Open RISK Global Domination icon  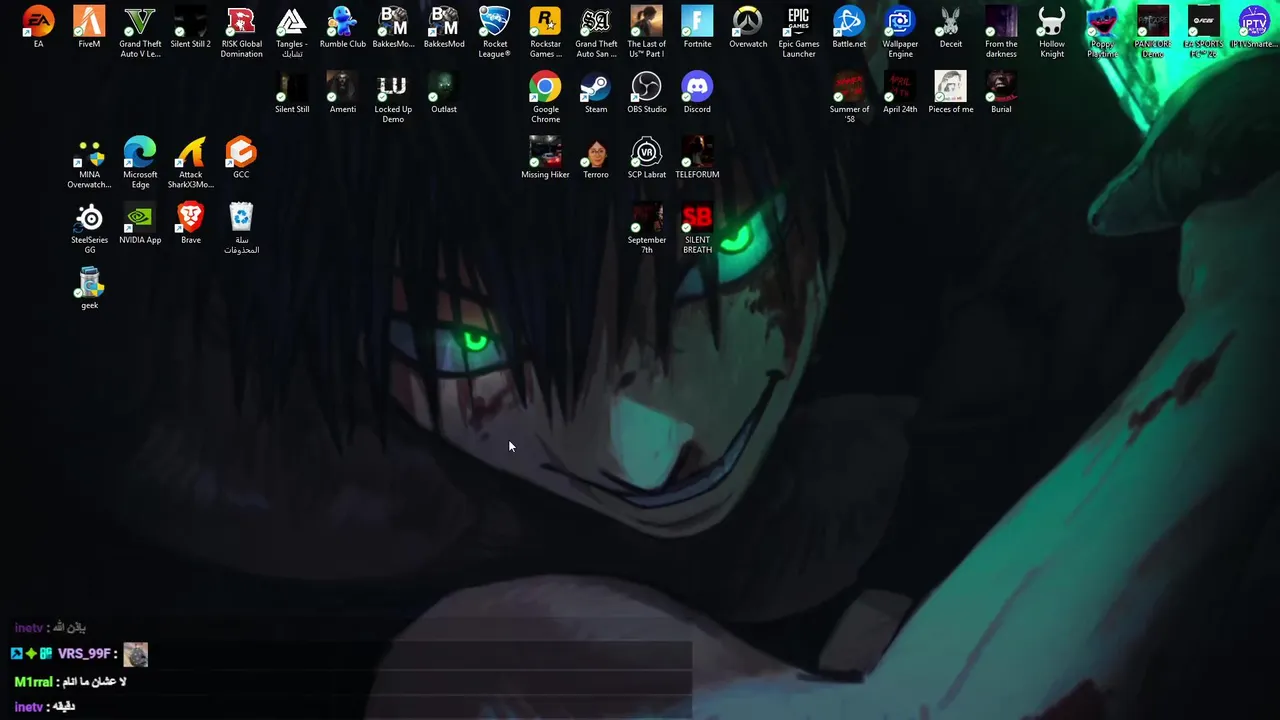(x=241, y=22)
